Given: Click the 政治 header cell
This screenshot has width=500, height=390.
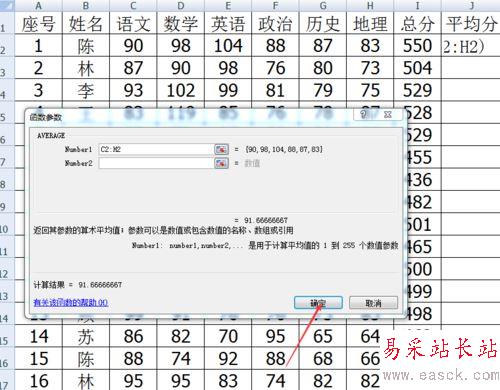Looking at the screenshot, I should coord(275,23).
